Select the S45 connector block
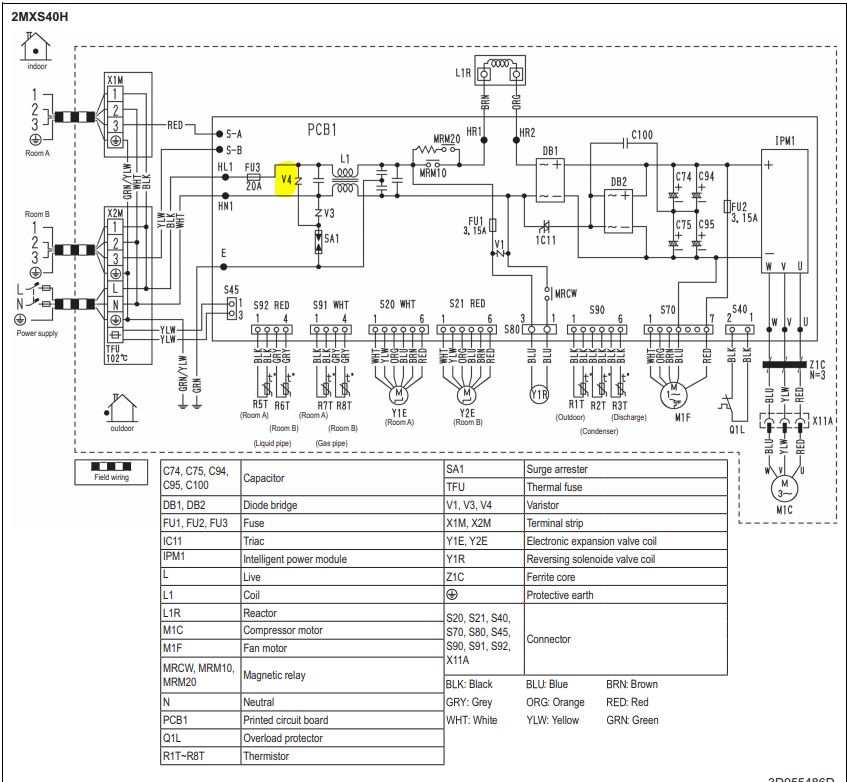Screen dimensions: 847x782 pos(233,307)
